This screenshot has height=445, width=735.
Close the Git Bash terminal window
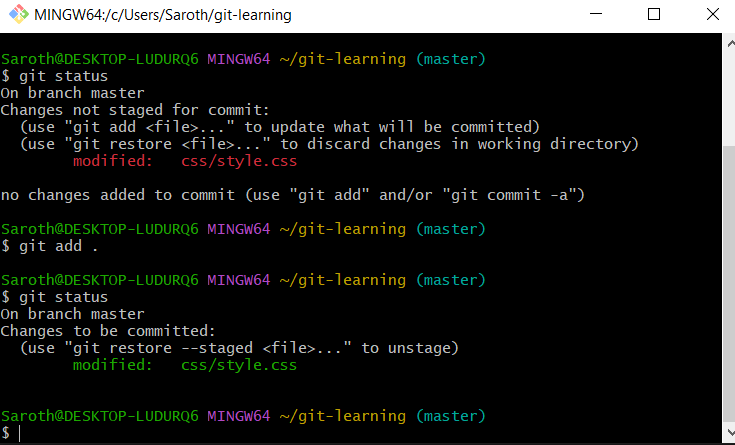pyautogui.click(x=712, y=15)
